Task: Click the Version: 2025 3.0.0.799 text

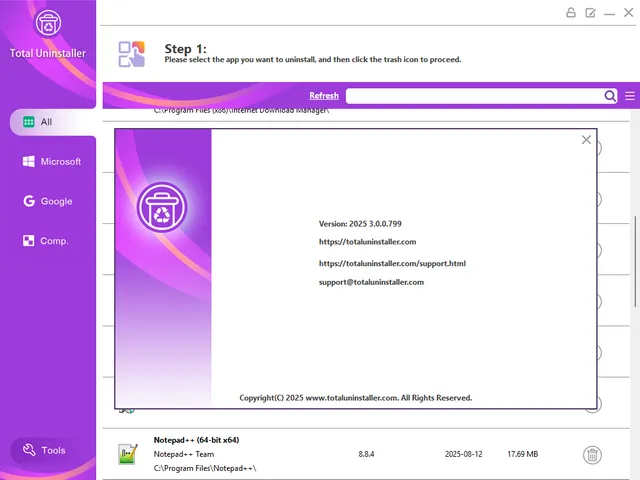Action: click(x=360, y=224)
